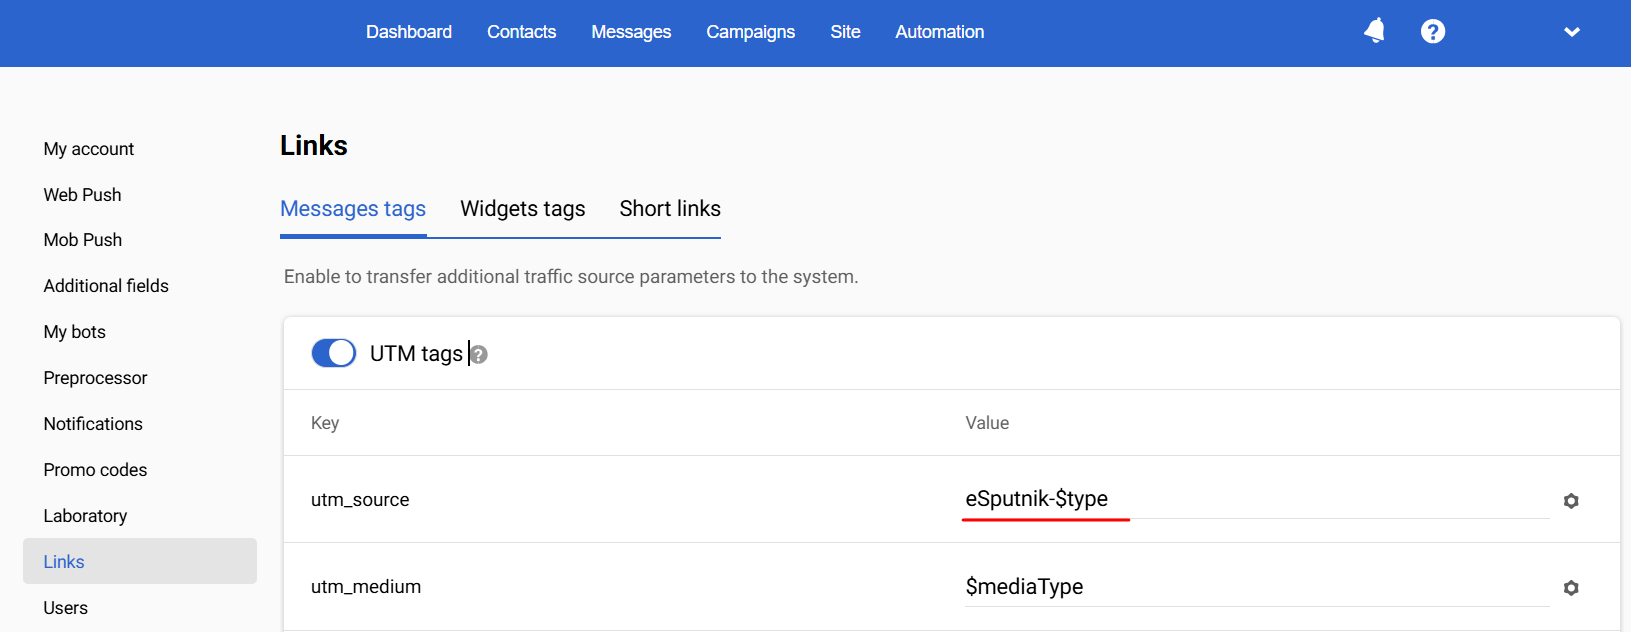Open the help question mark icon
1631x632 pixels.
click(1433, 32)
